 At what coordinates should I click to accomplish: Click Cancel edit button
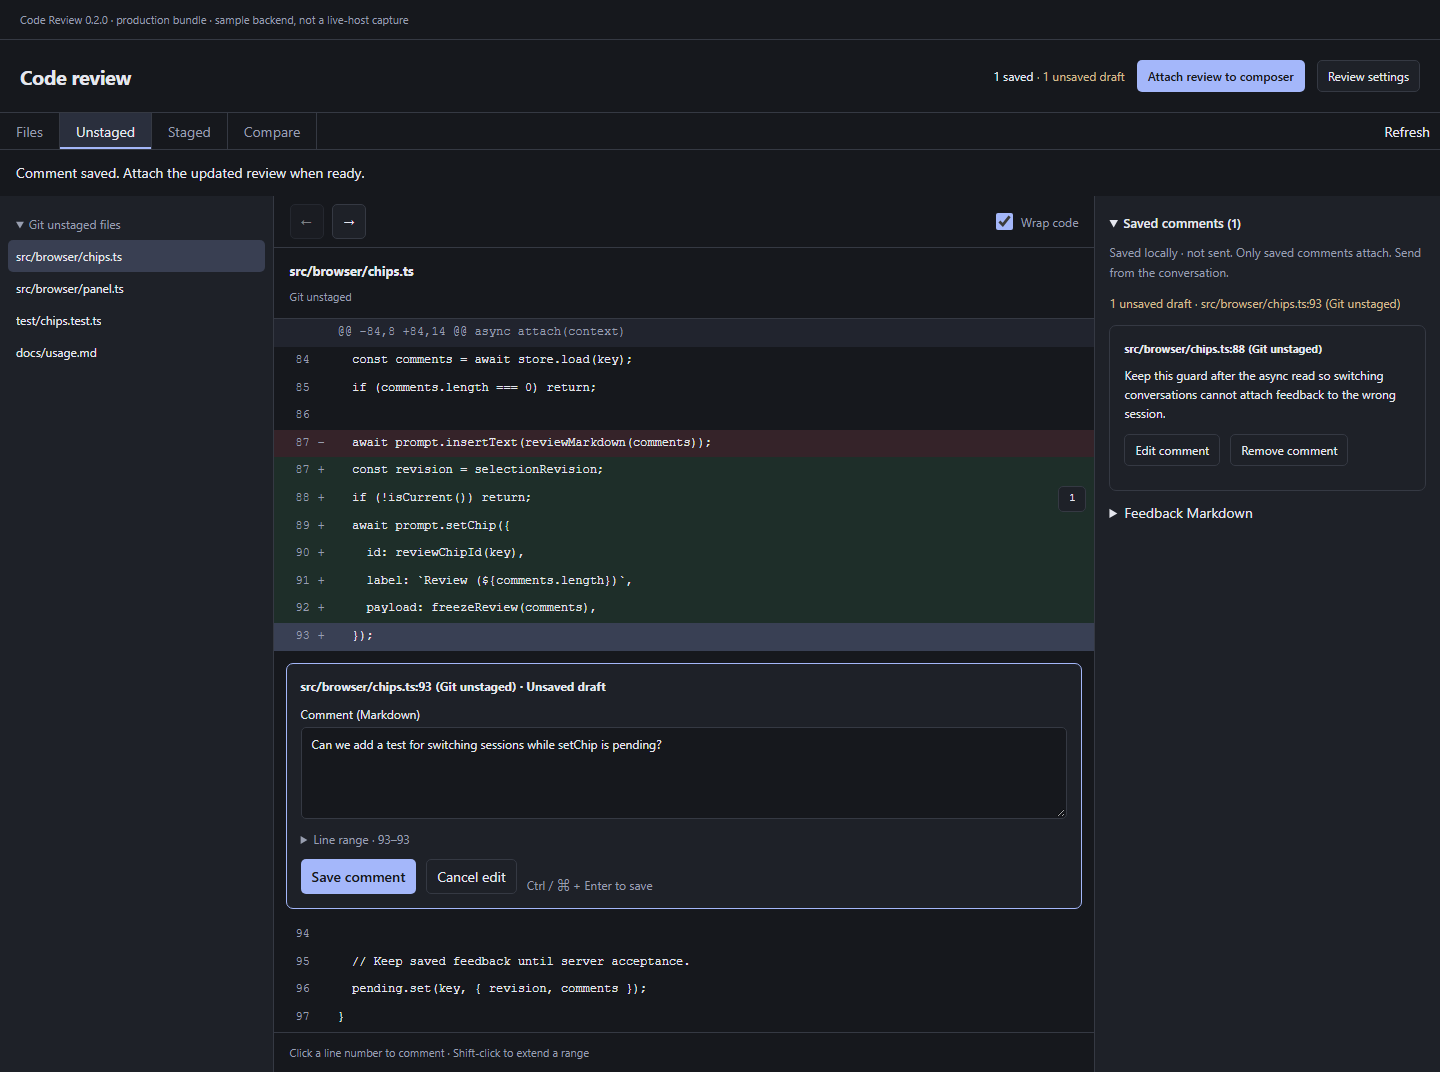(471, 877)
